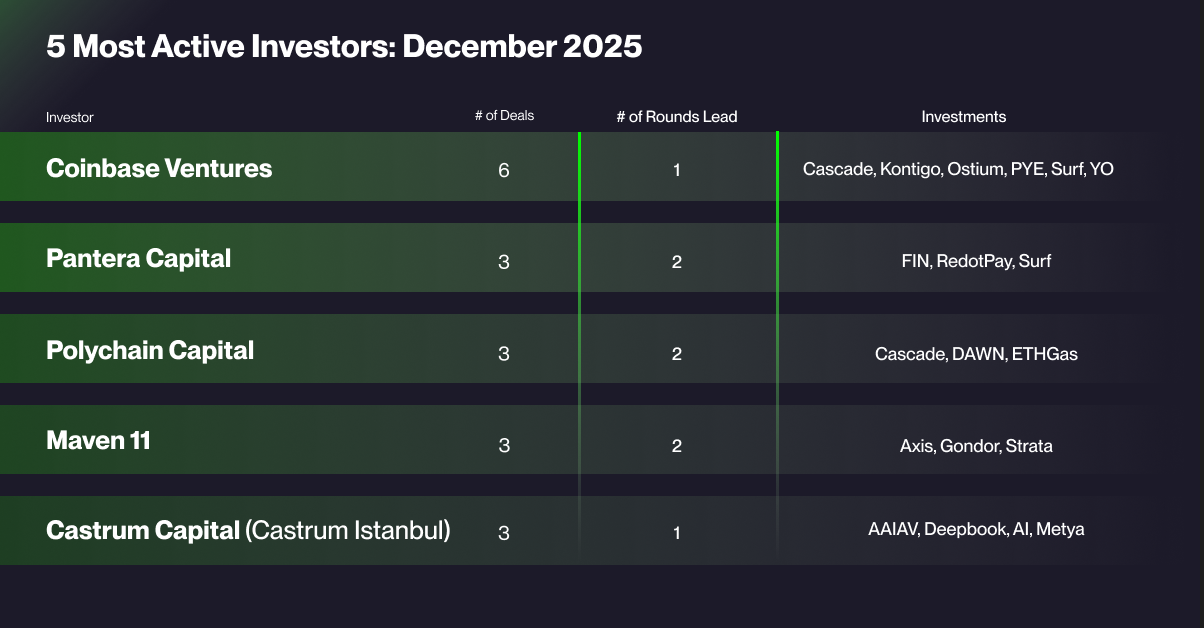
Task: Click the Investments column header
Action: 964,117
